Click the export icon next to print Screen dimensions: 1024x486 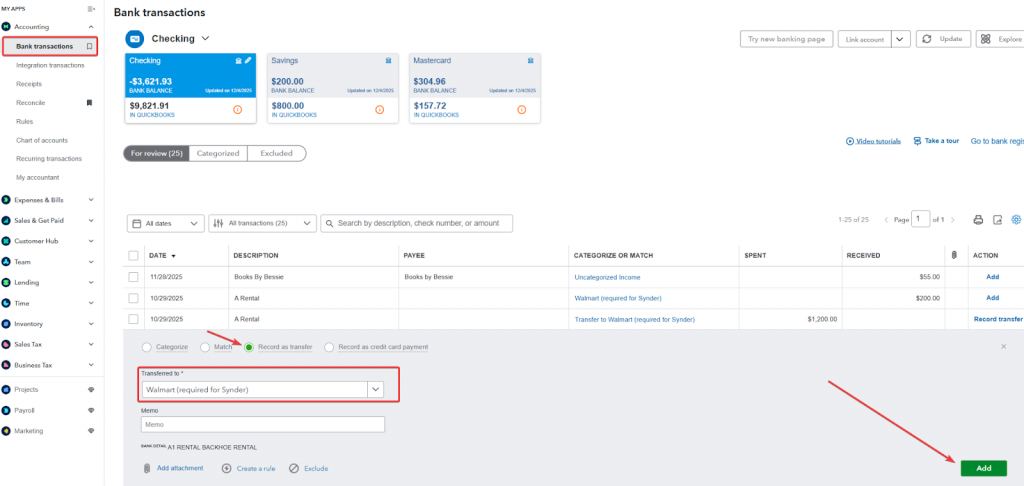(x=998, y=220)
